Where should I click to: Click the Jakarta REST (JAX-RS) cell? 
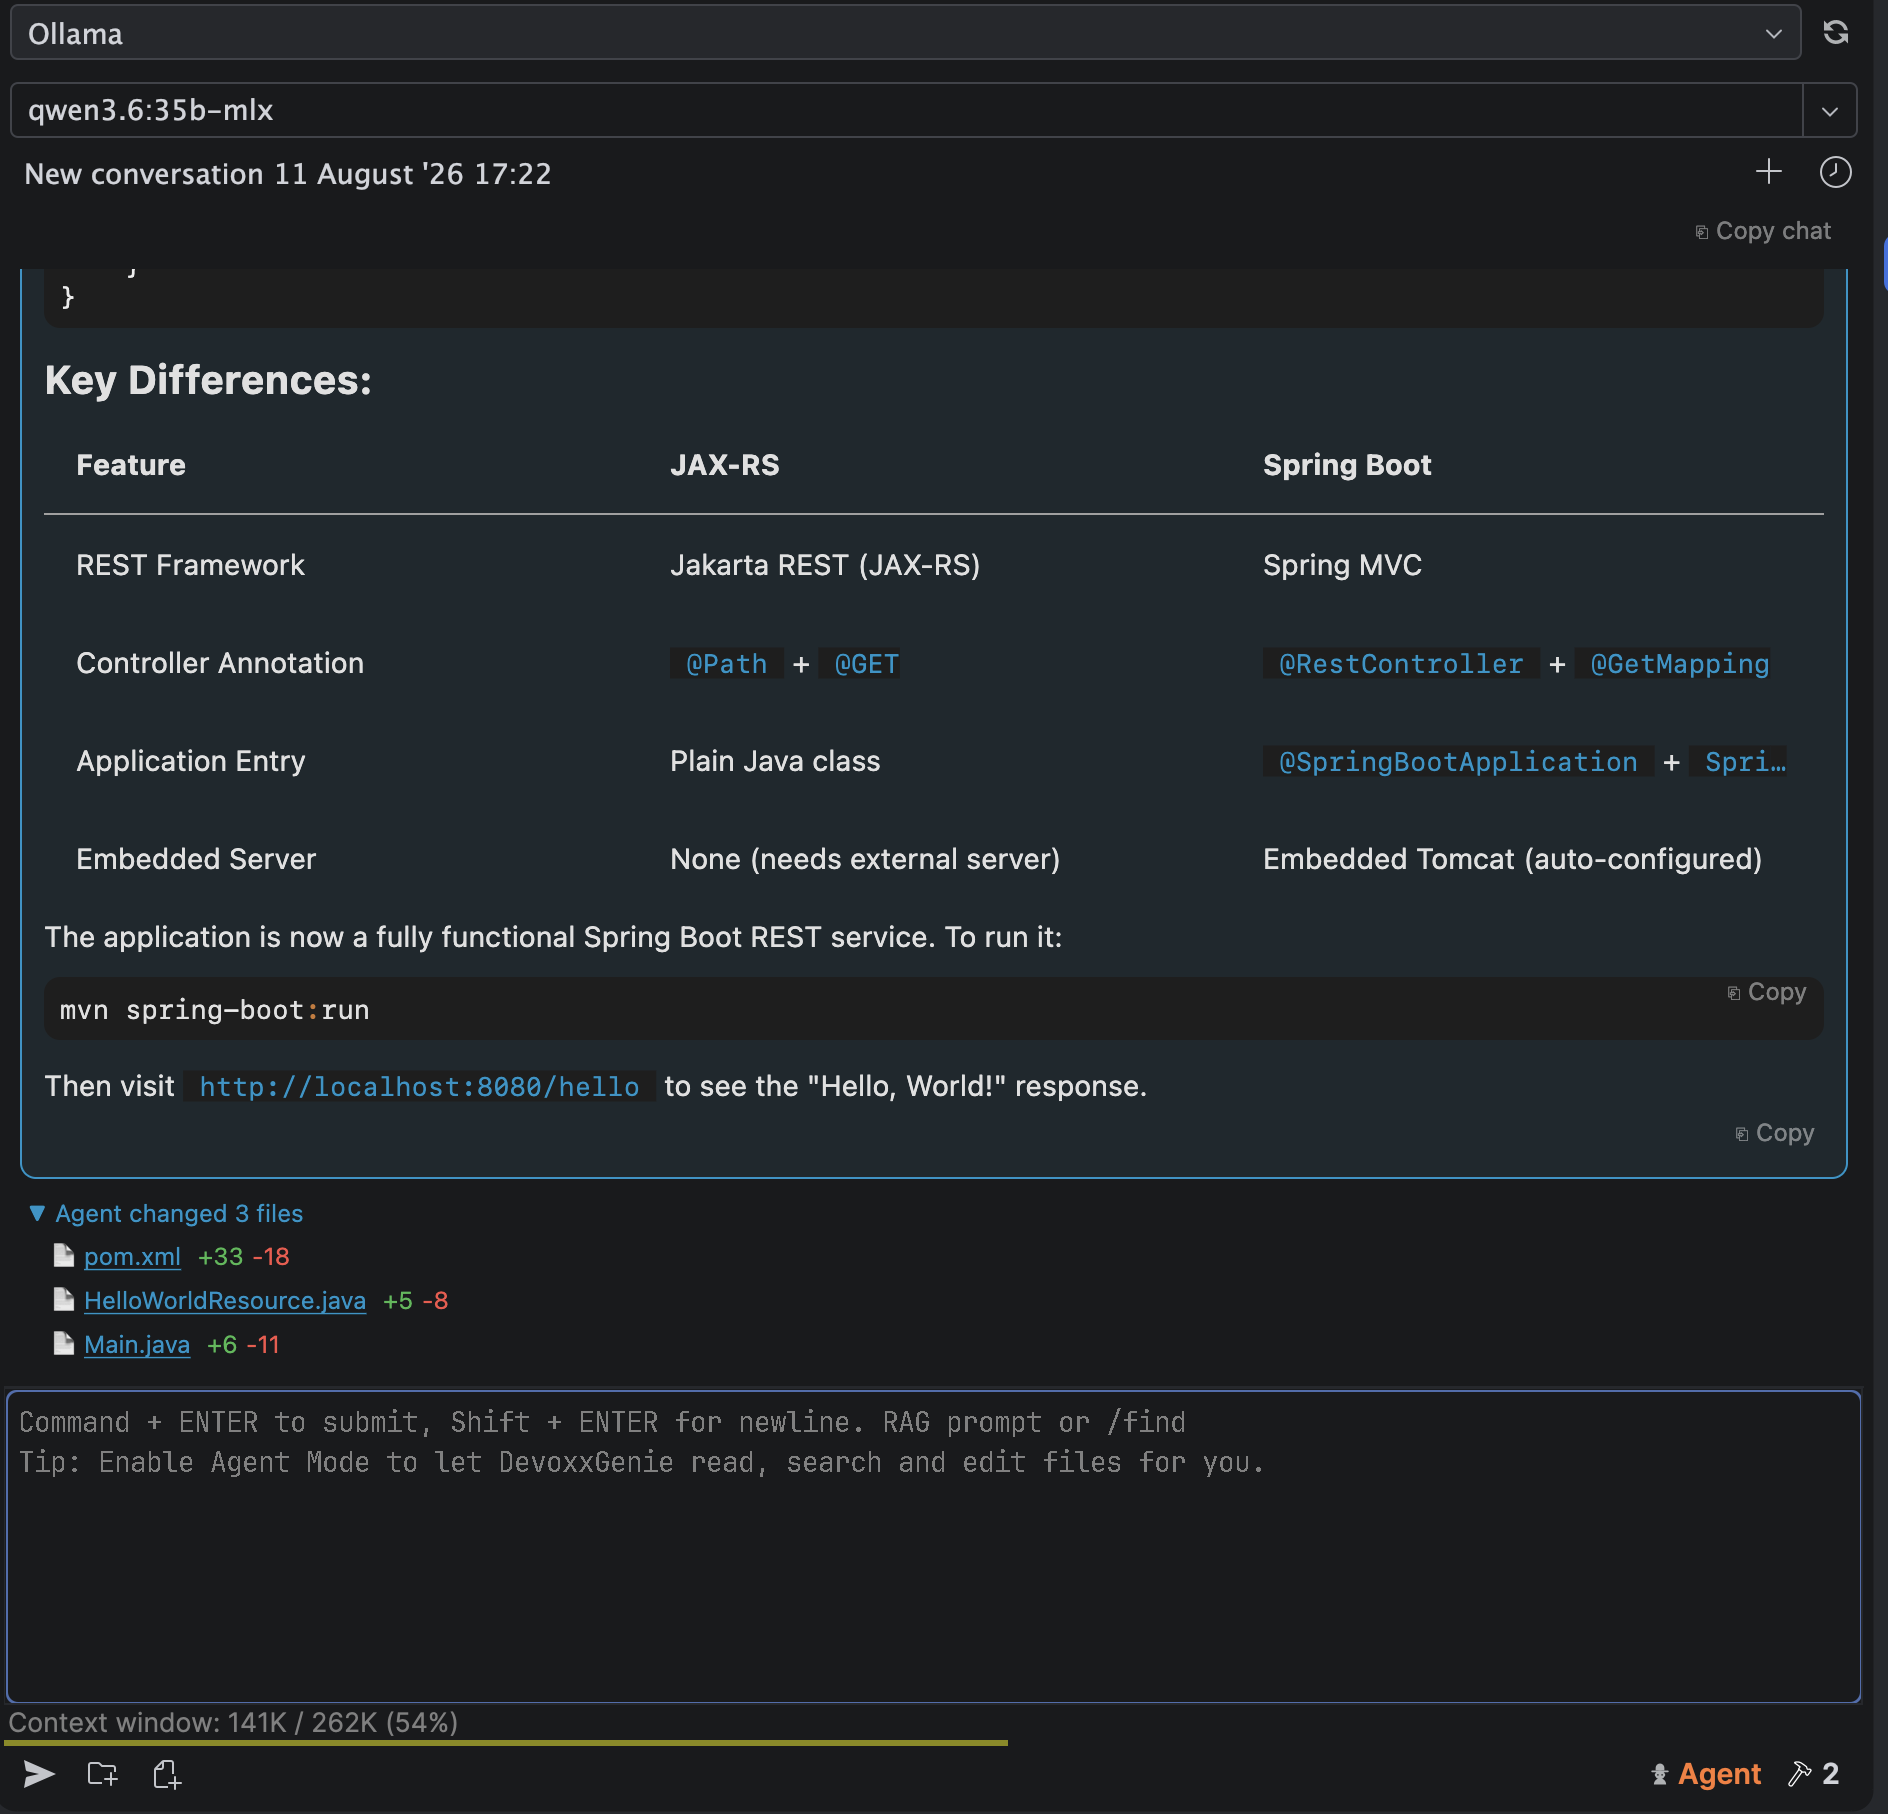point(825,565)
